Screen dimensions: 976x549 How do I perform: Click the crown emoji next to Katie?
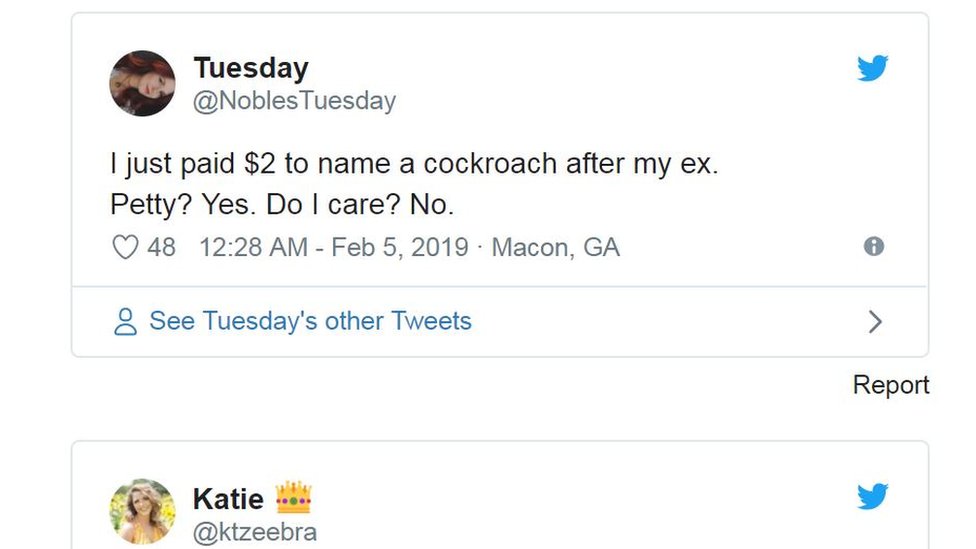click(x=293, y=498)
